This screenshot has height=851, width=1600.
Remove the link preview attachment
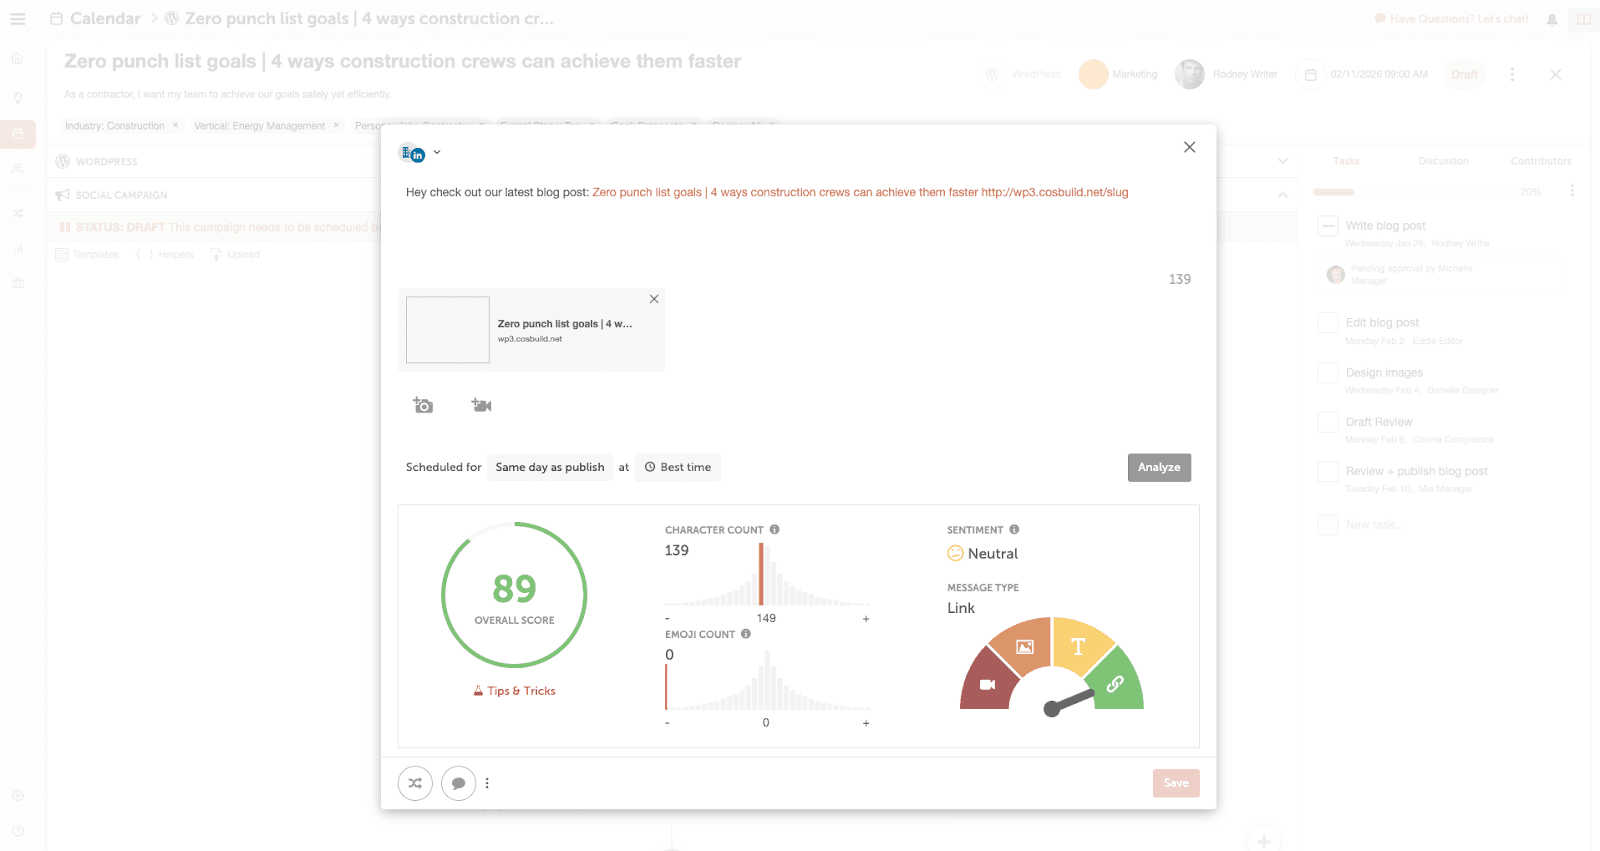(654, 299)
